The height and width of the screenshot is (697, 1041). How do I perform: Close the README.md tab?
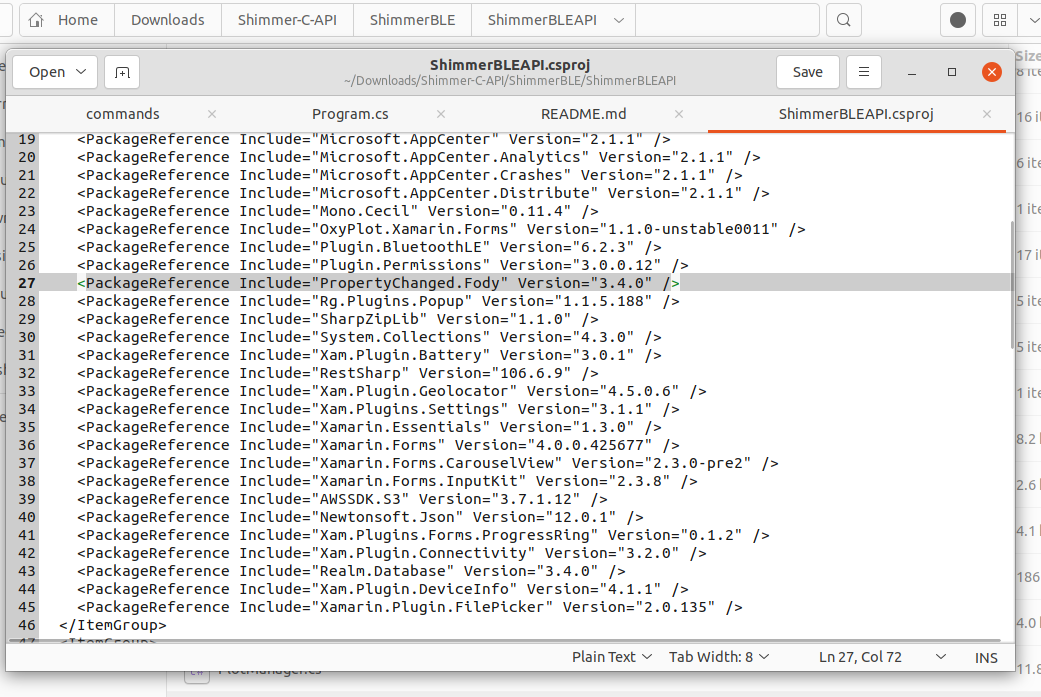(x=679, y=114)
